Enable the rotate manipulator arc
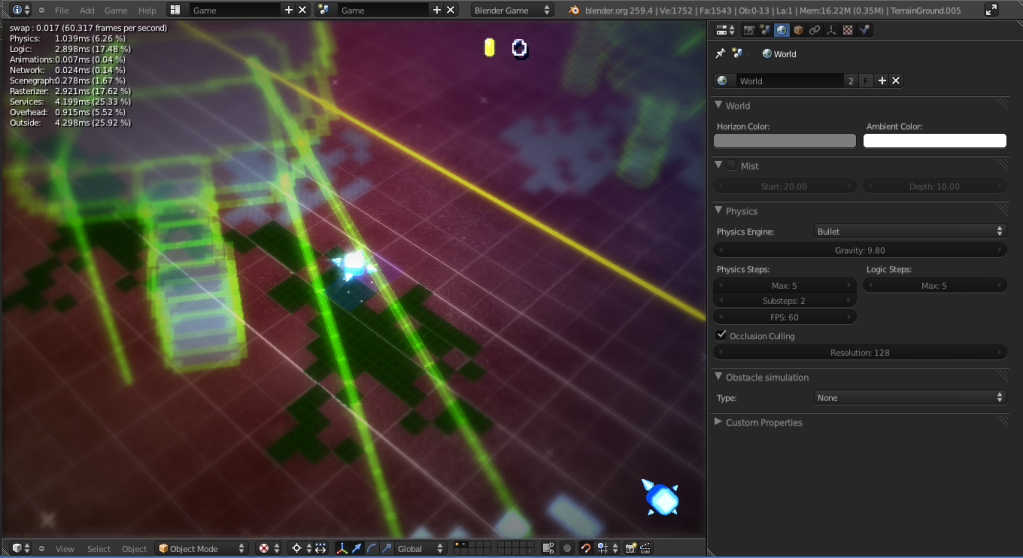Screen dimensions: 1023x558 372,548
